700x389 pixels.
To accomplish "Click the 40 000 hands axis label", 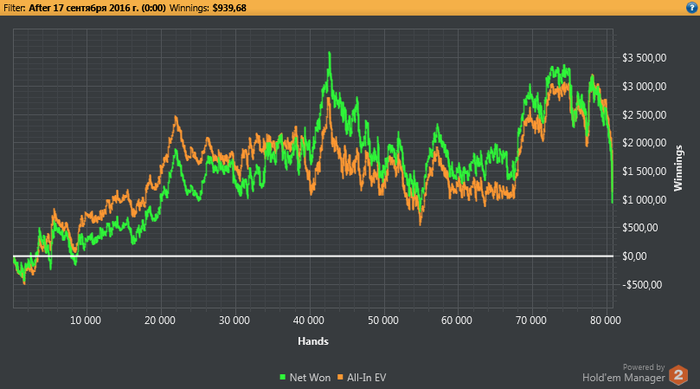I will [308, 320].
